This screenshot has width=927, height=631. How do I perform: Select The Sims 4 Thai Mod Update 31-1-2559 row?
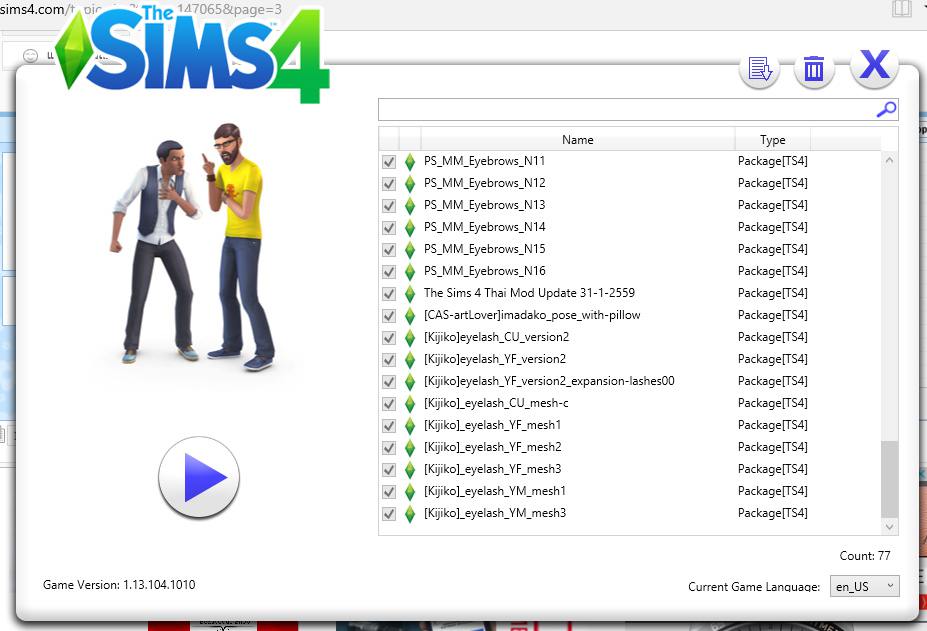point(529,293)
